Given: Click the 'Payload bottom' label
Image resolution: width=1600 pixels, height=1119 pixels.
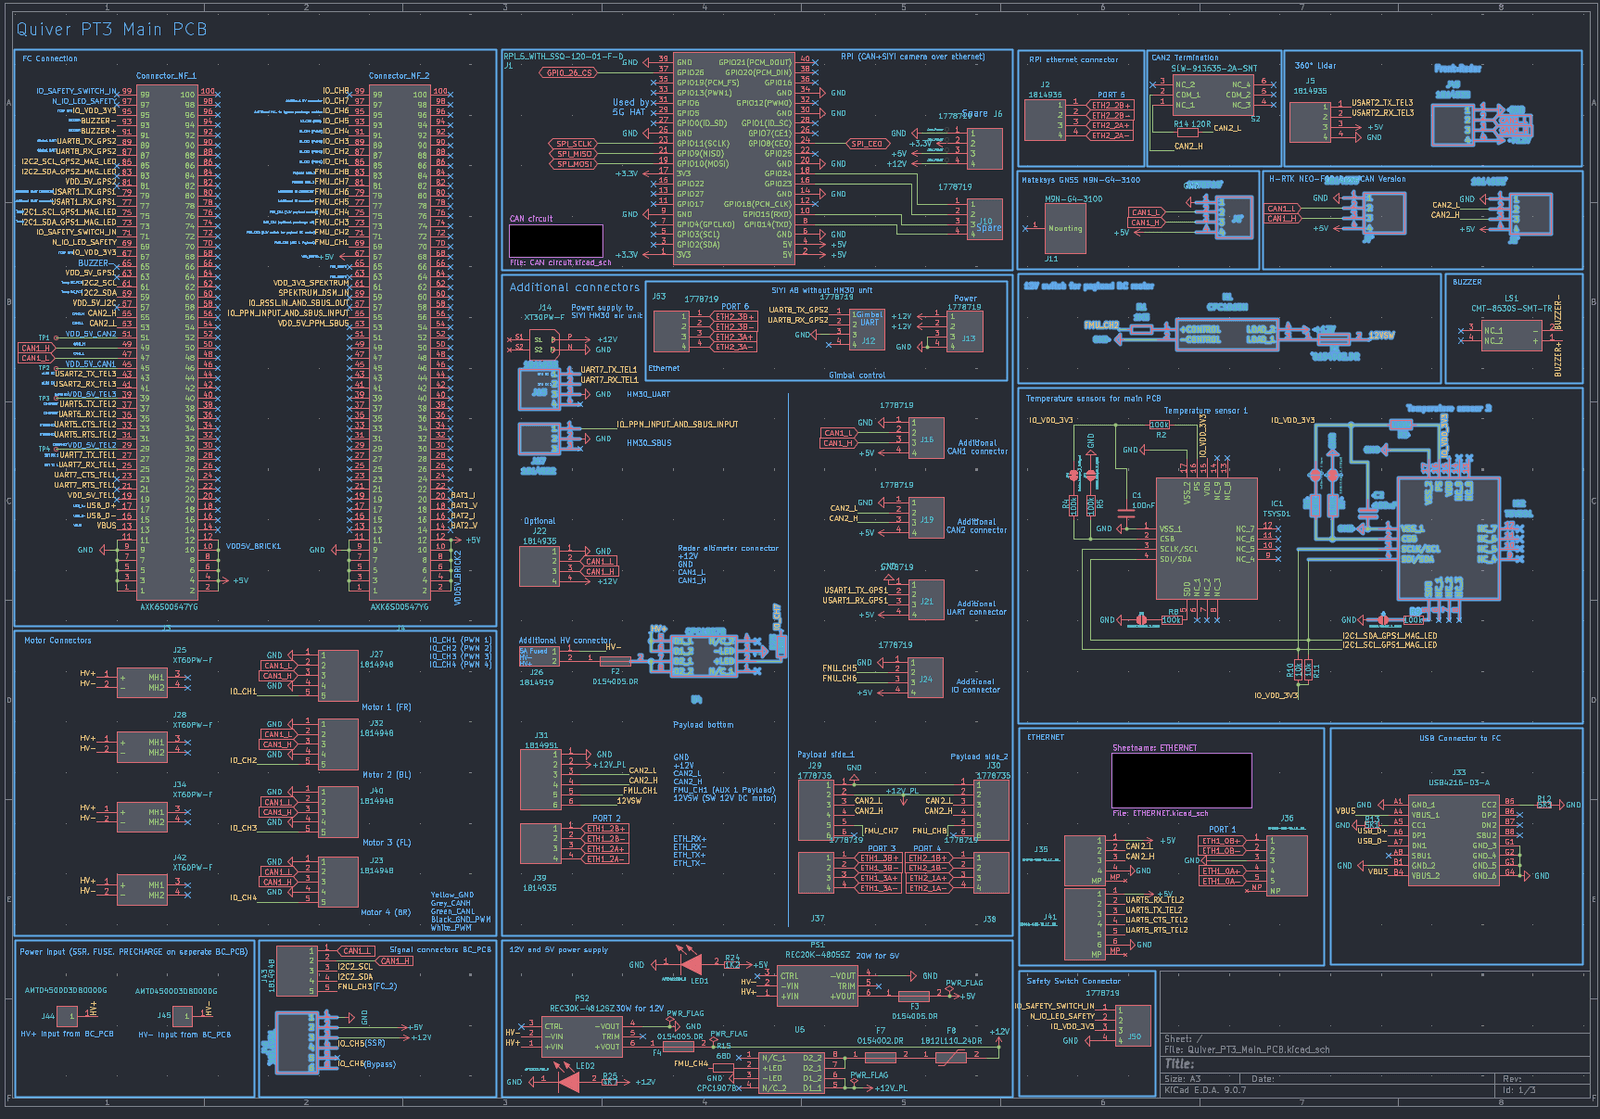Looking at the screenshot, I should click(703, 725).
